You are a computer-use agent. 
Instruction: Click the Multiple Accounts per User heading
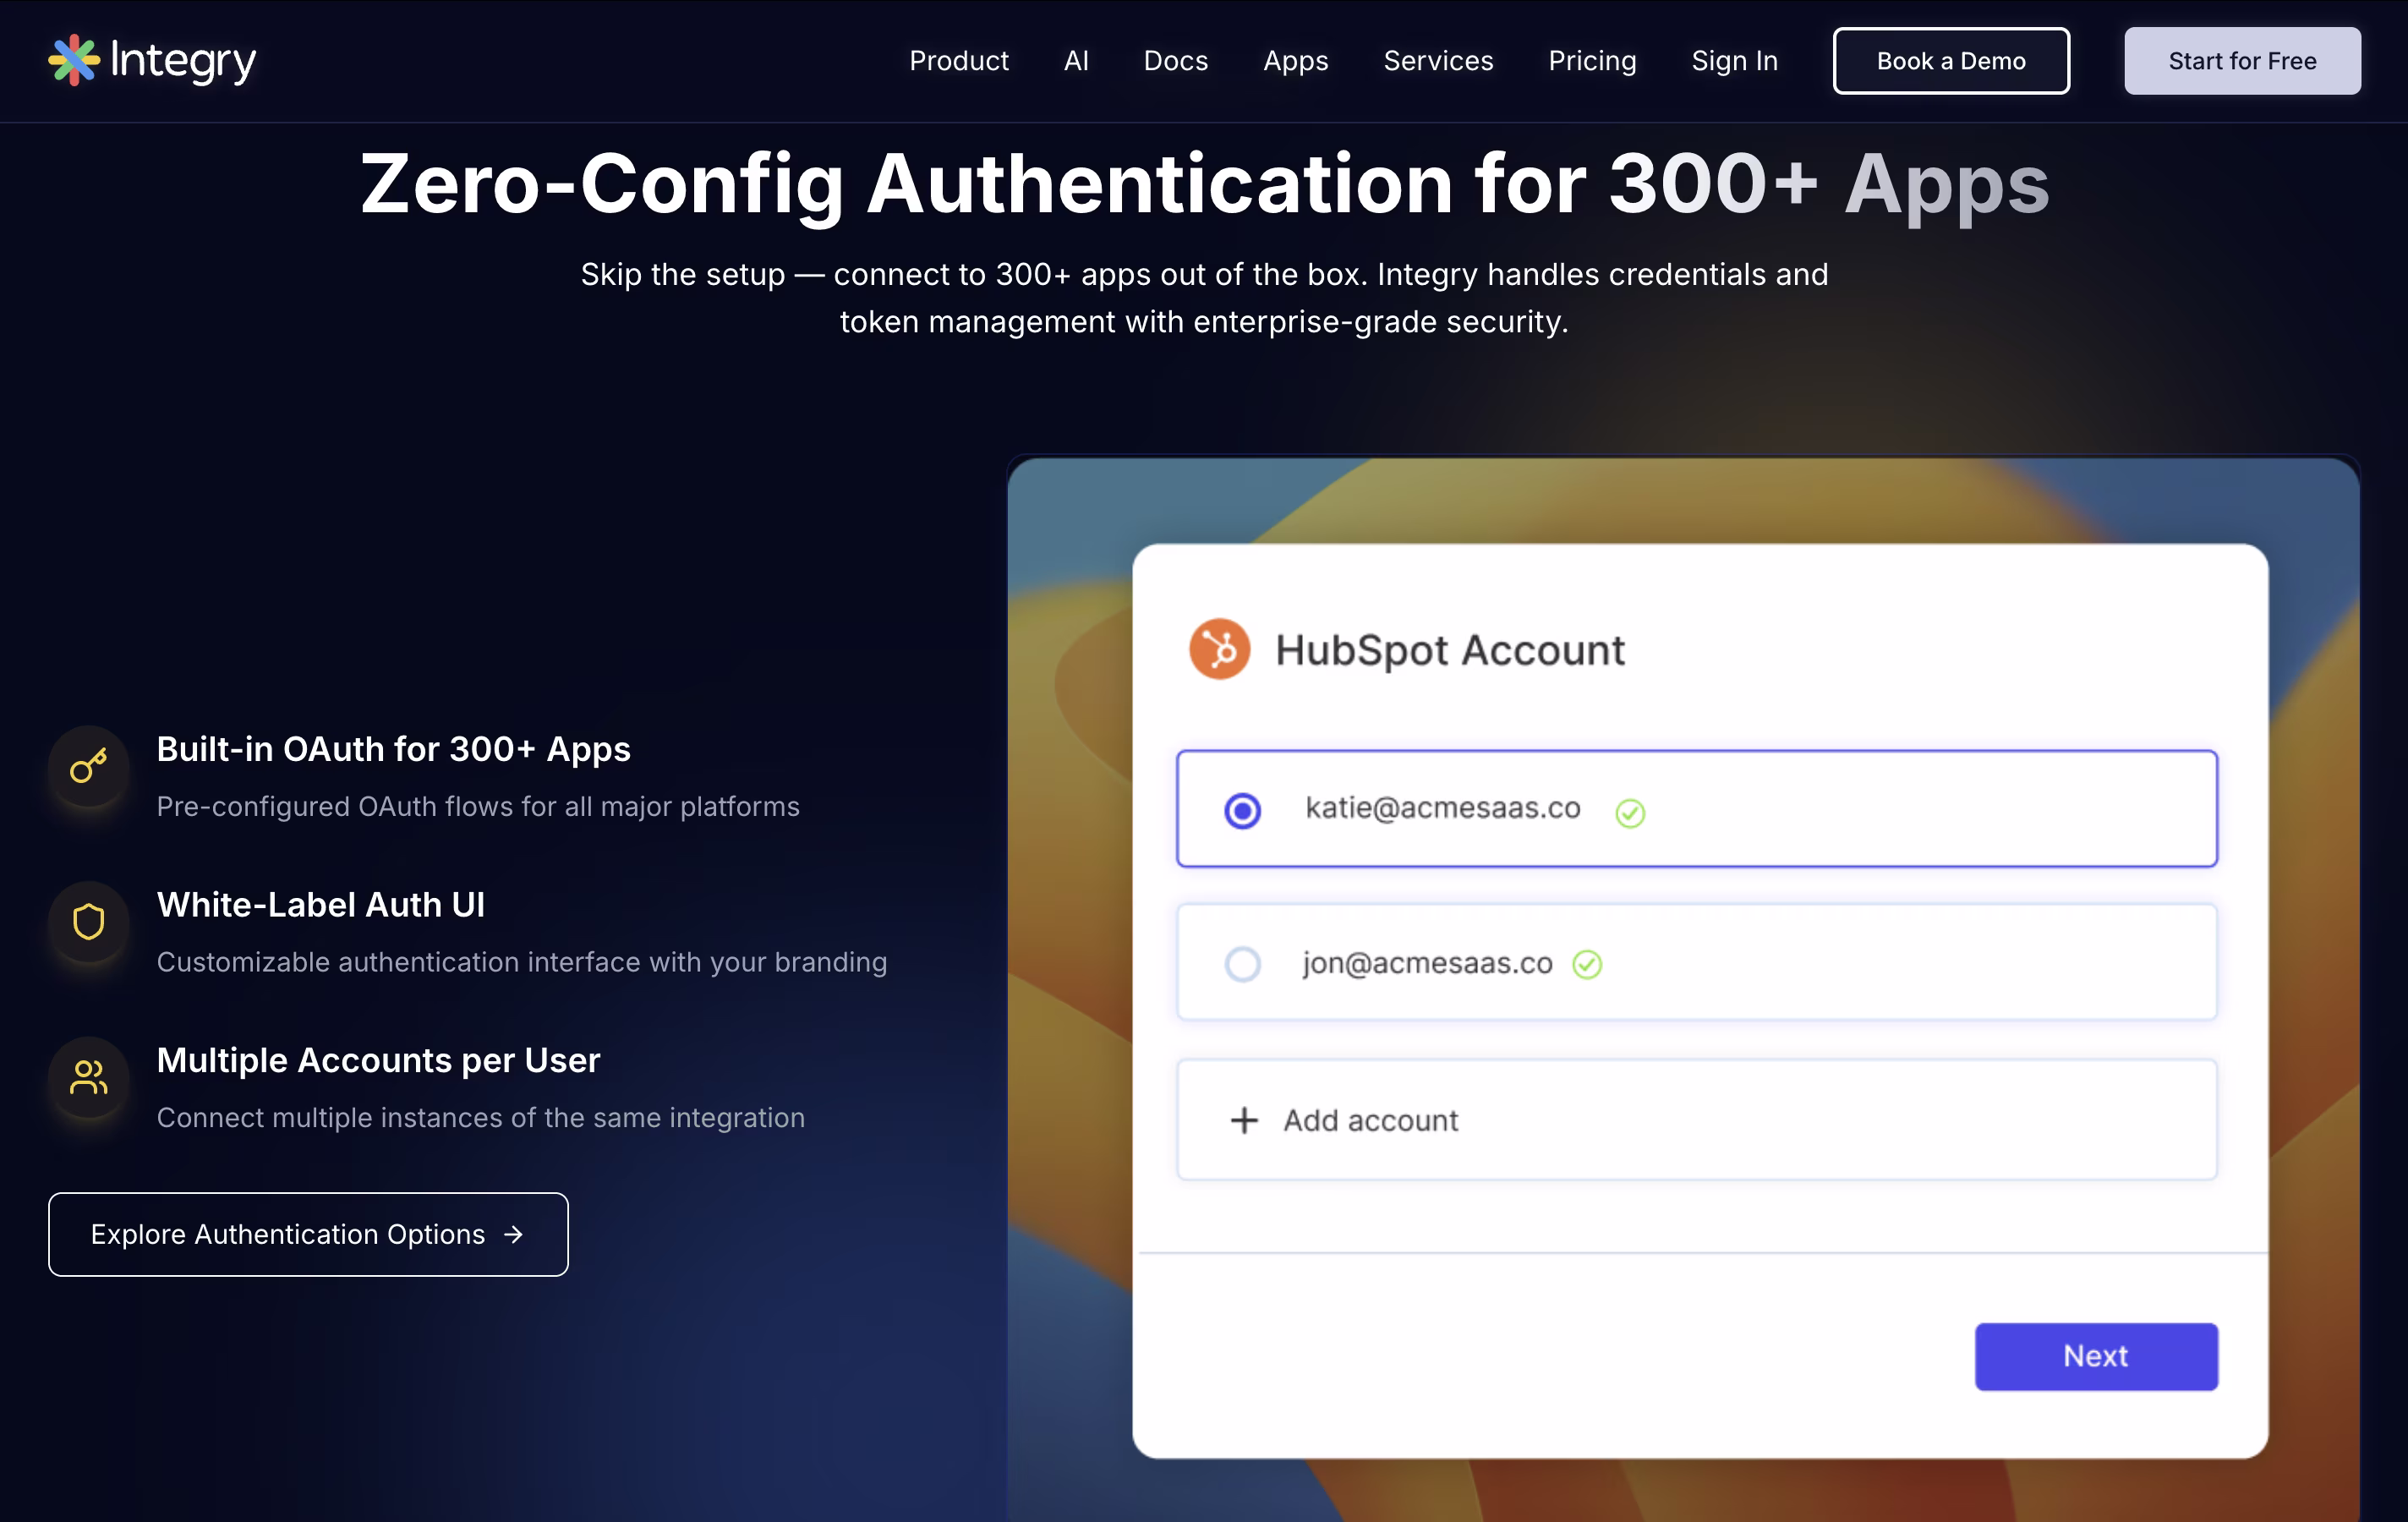point(378,1060)
